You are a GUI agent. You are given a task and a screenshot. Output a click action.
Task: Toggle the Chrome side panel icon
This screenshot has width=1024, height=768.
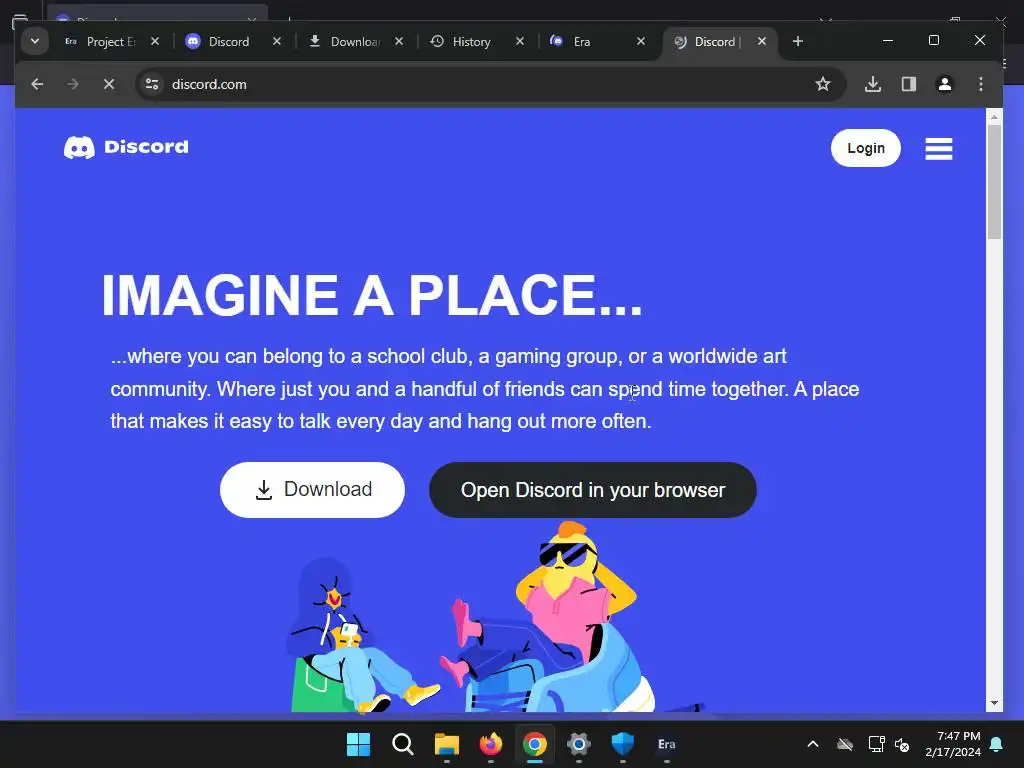pyautogui.click(x=908, y=84)
